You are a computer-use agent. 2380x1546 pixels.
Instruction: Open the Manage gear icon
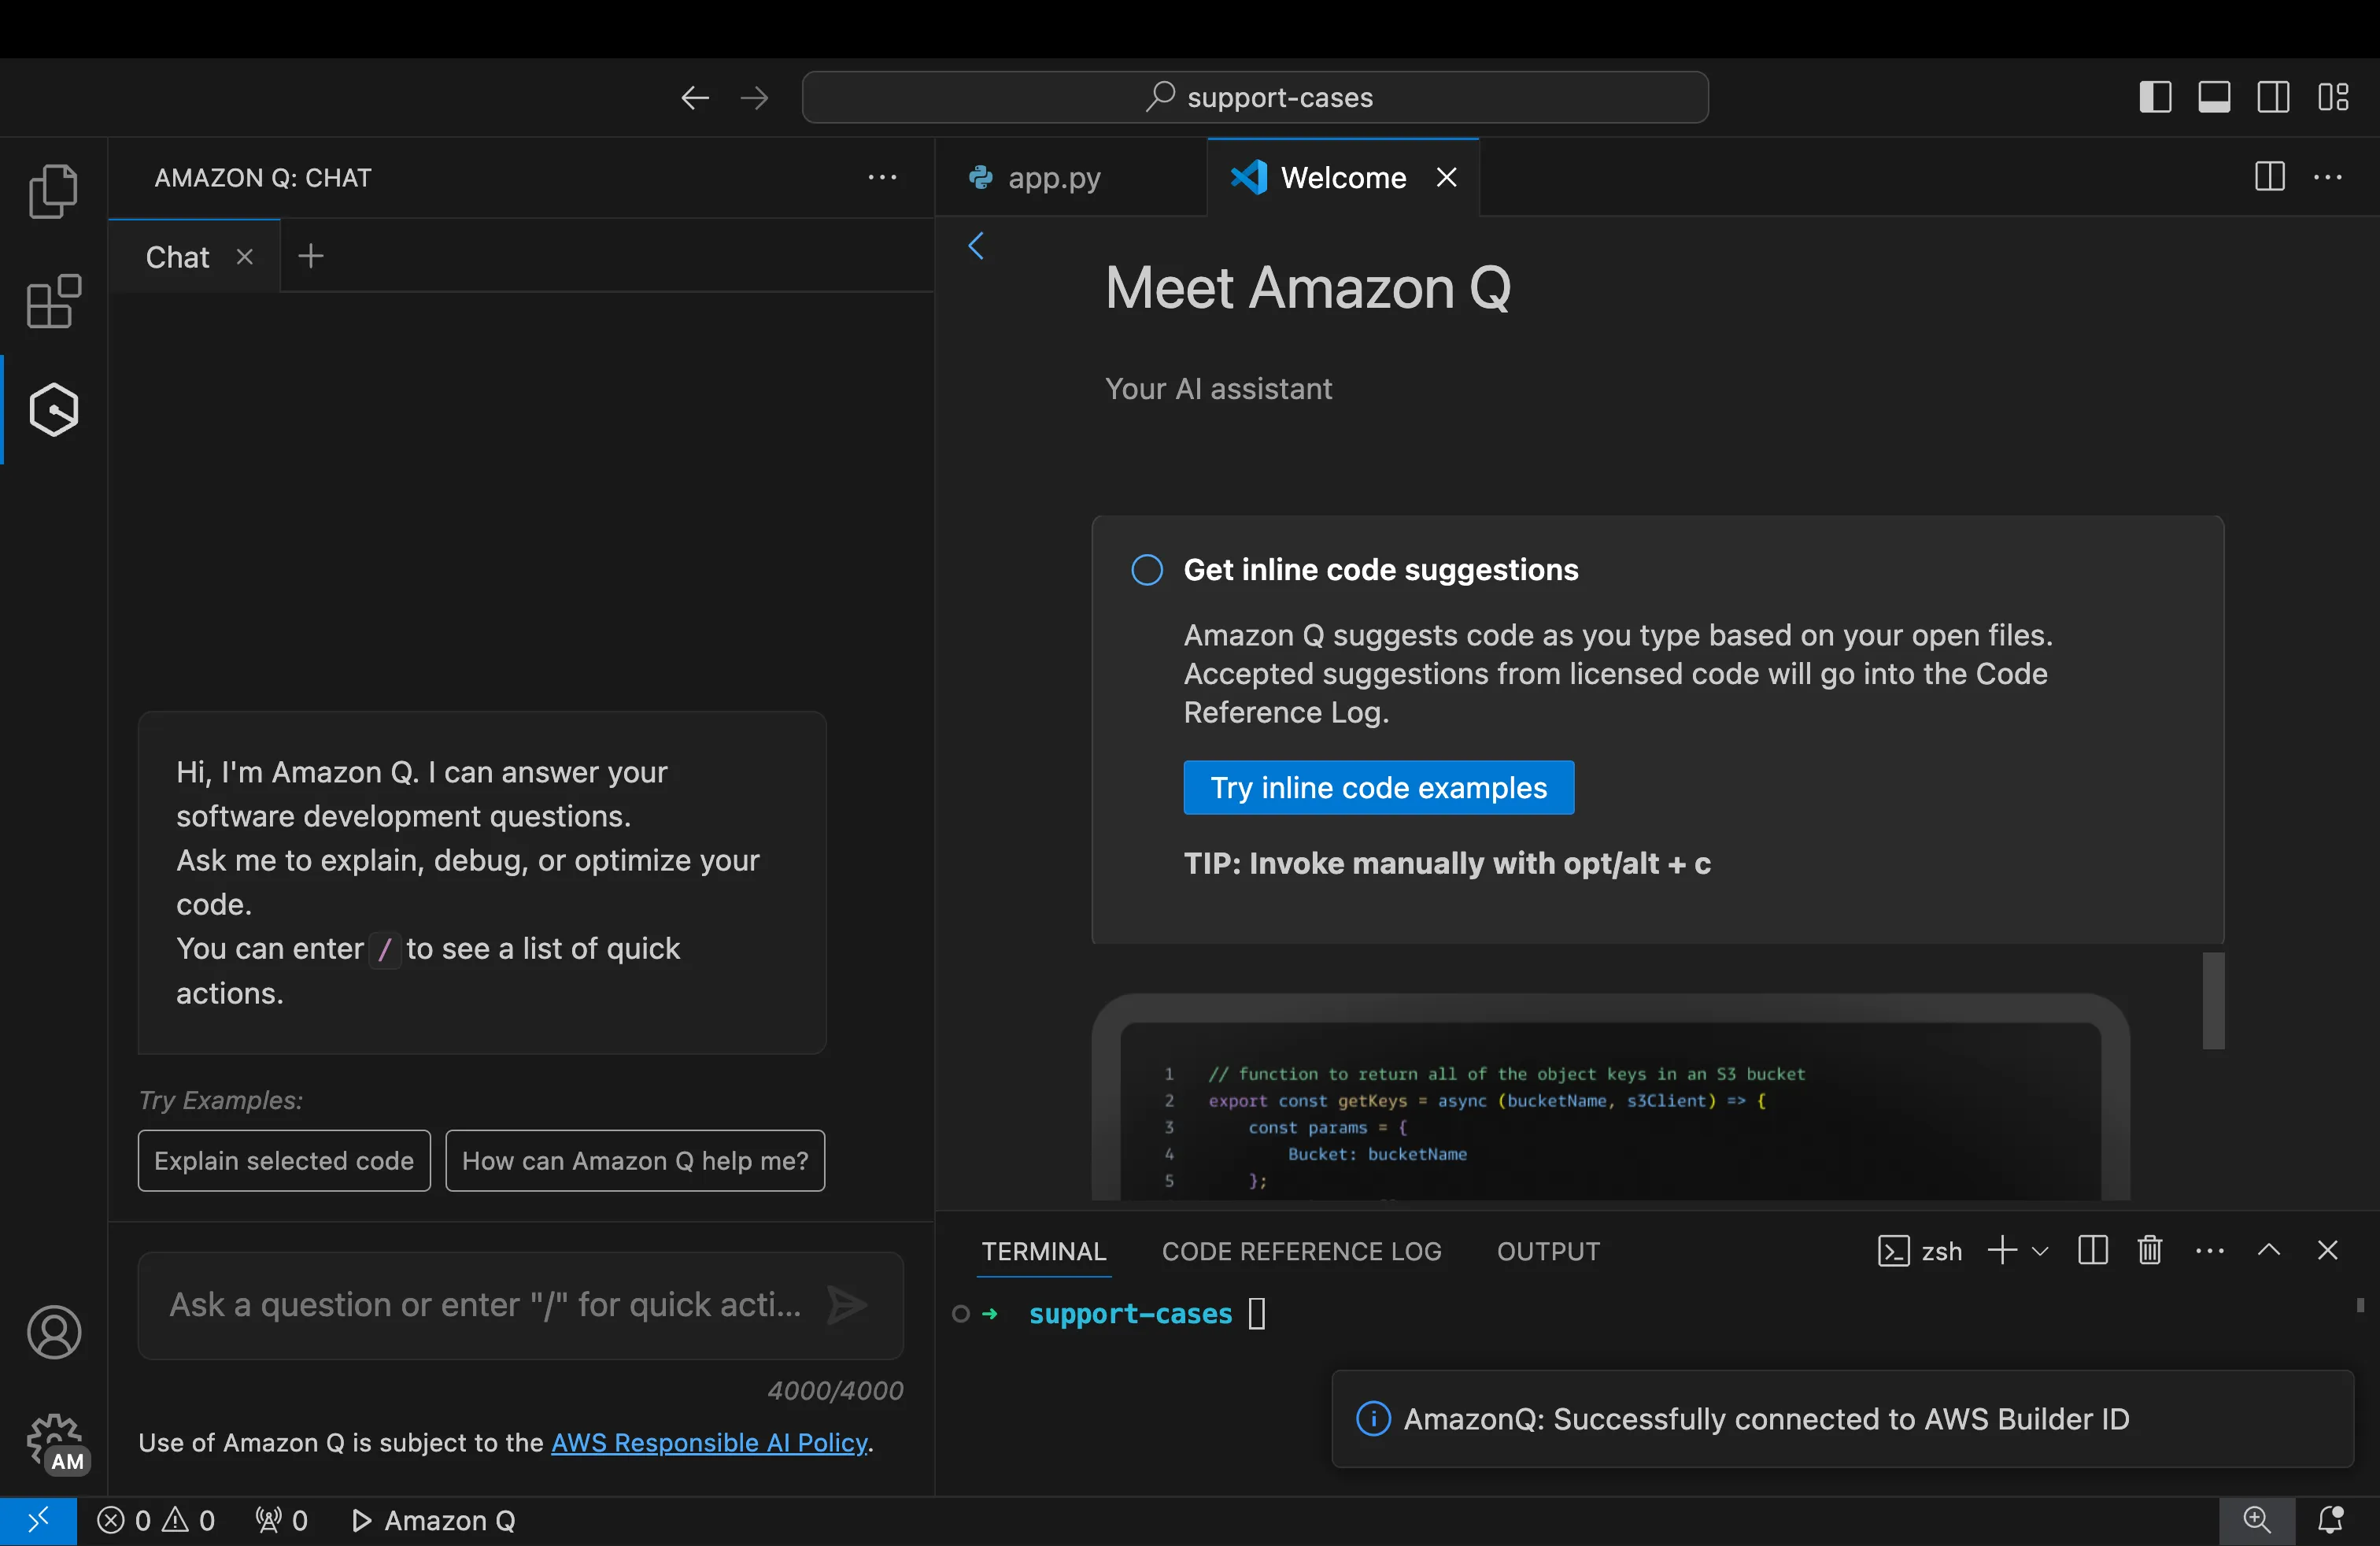point(53,1442)
